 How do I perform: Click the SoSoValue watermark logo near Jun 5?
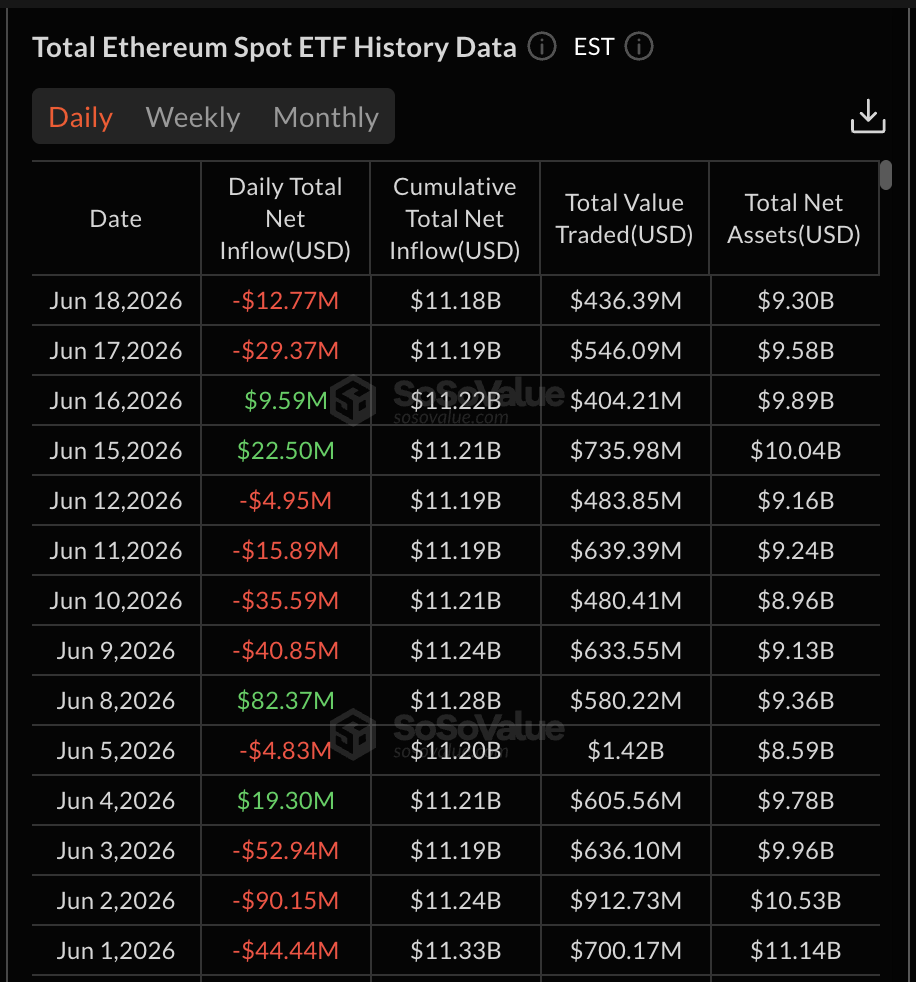(353, 734)
